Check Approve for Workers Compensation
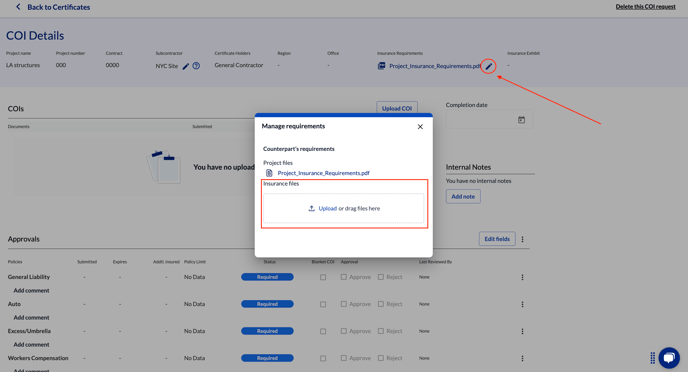This screenshot has width=688, height=372. click(344, 358)
